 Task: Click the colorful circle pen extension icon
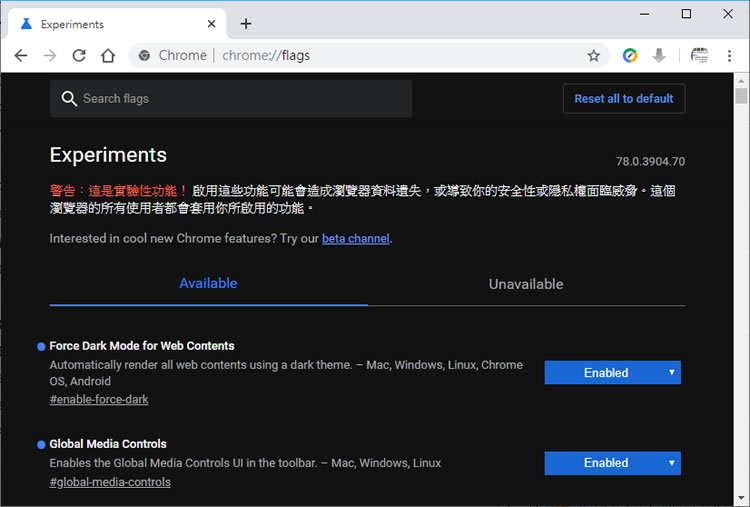click(x=630, y=56)
